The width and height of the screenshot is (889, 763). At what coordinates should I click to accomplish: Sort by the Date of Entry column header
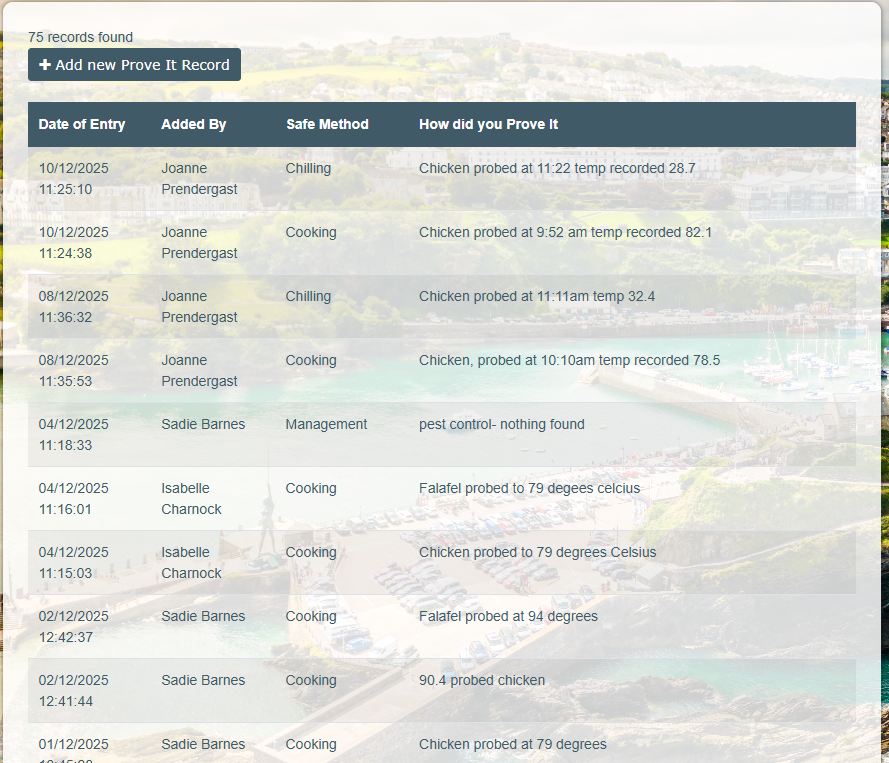pos(82,125)
